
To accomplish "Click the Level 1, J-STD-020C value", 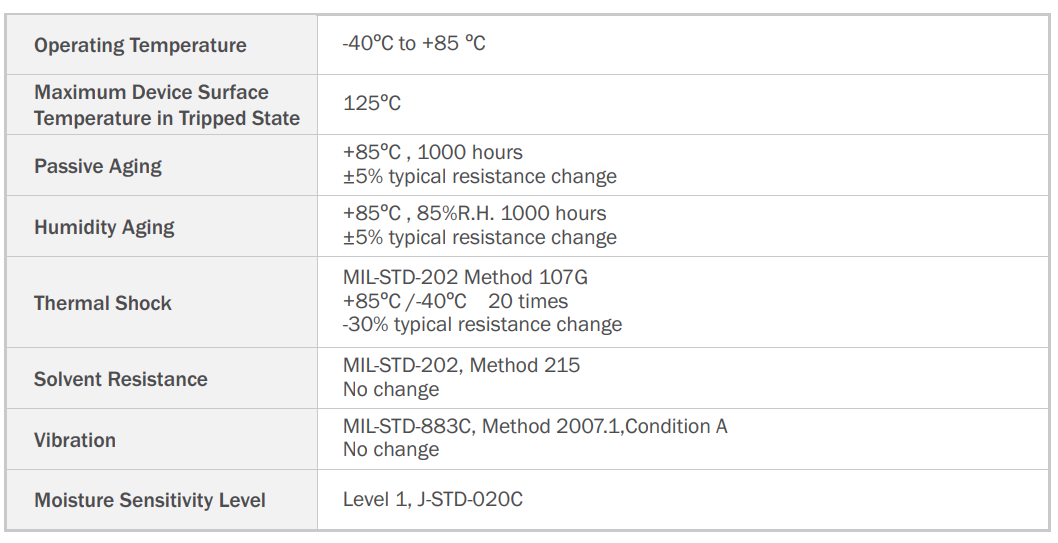I will click(433, 499).
